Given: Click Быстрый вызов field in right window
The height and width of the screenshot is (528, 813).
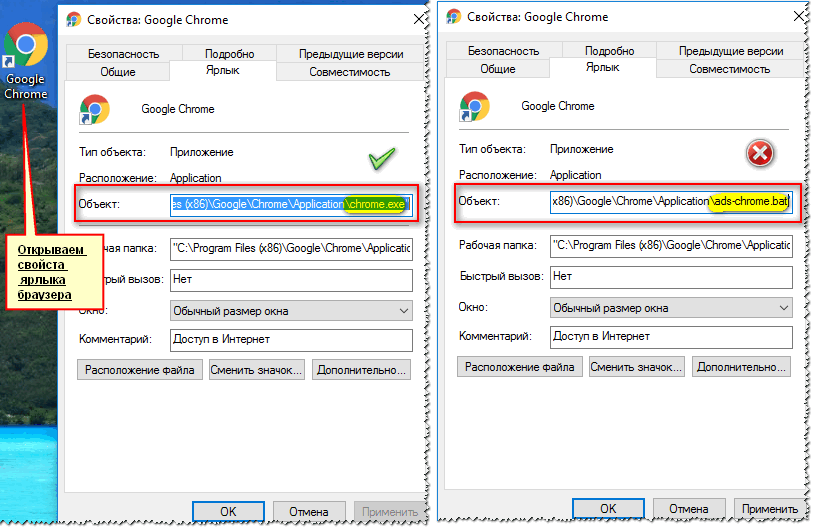Looking at the screenshot, I should coord(671,276).
